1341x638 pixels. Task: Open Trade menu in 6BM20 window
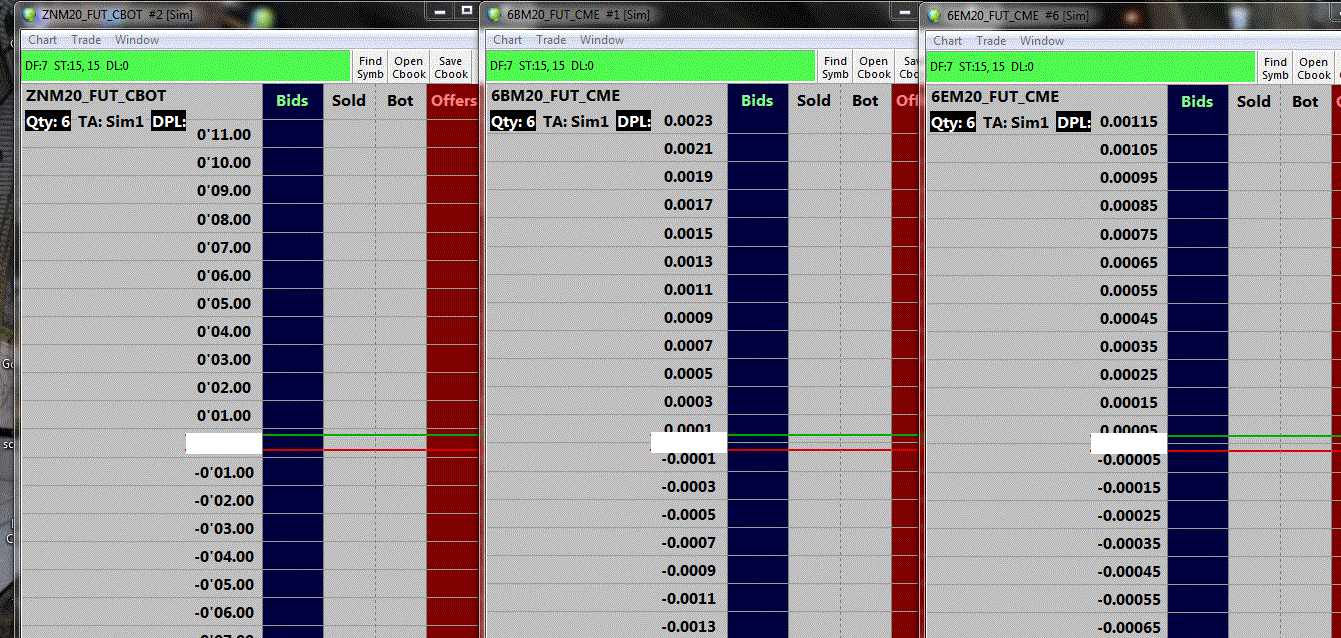pyautogui.click(x=551, y=40)
